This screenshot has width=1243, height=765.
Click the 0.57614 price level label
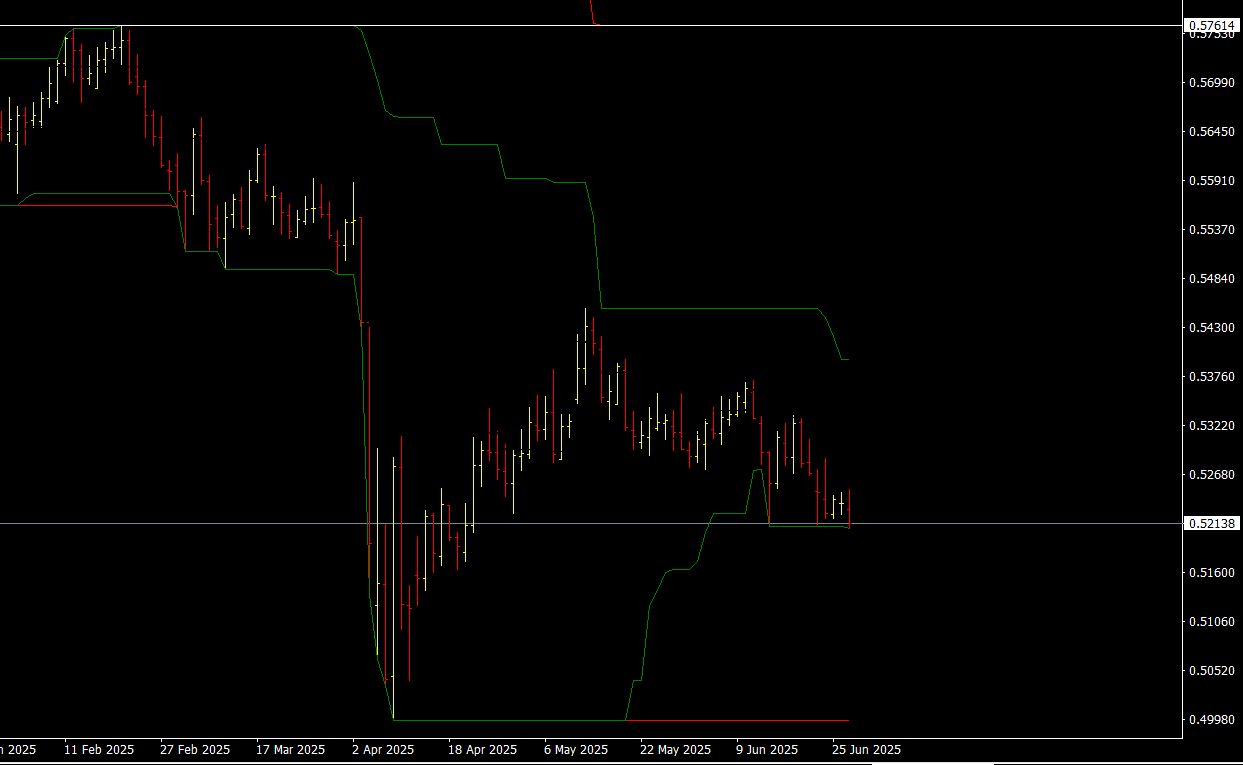(1211, 24)
